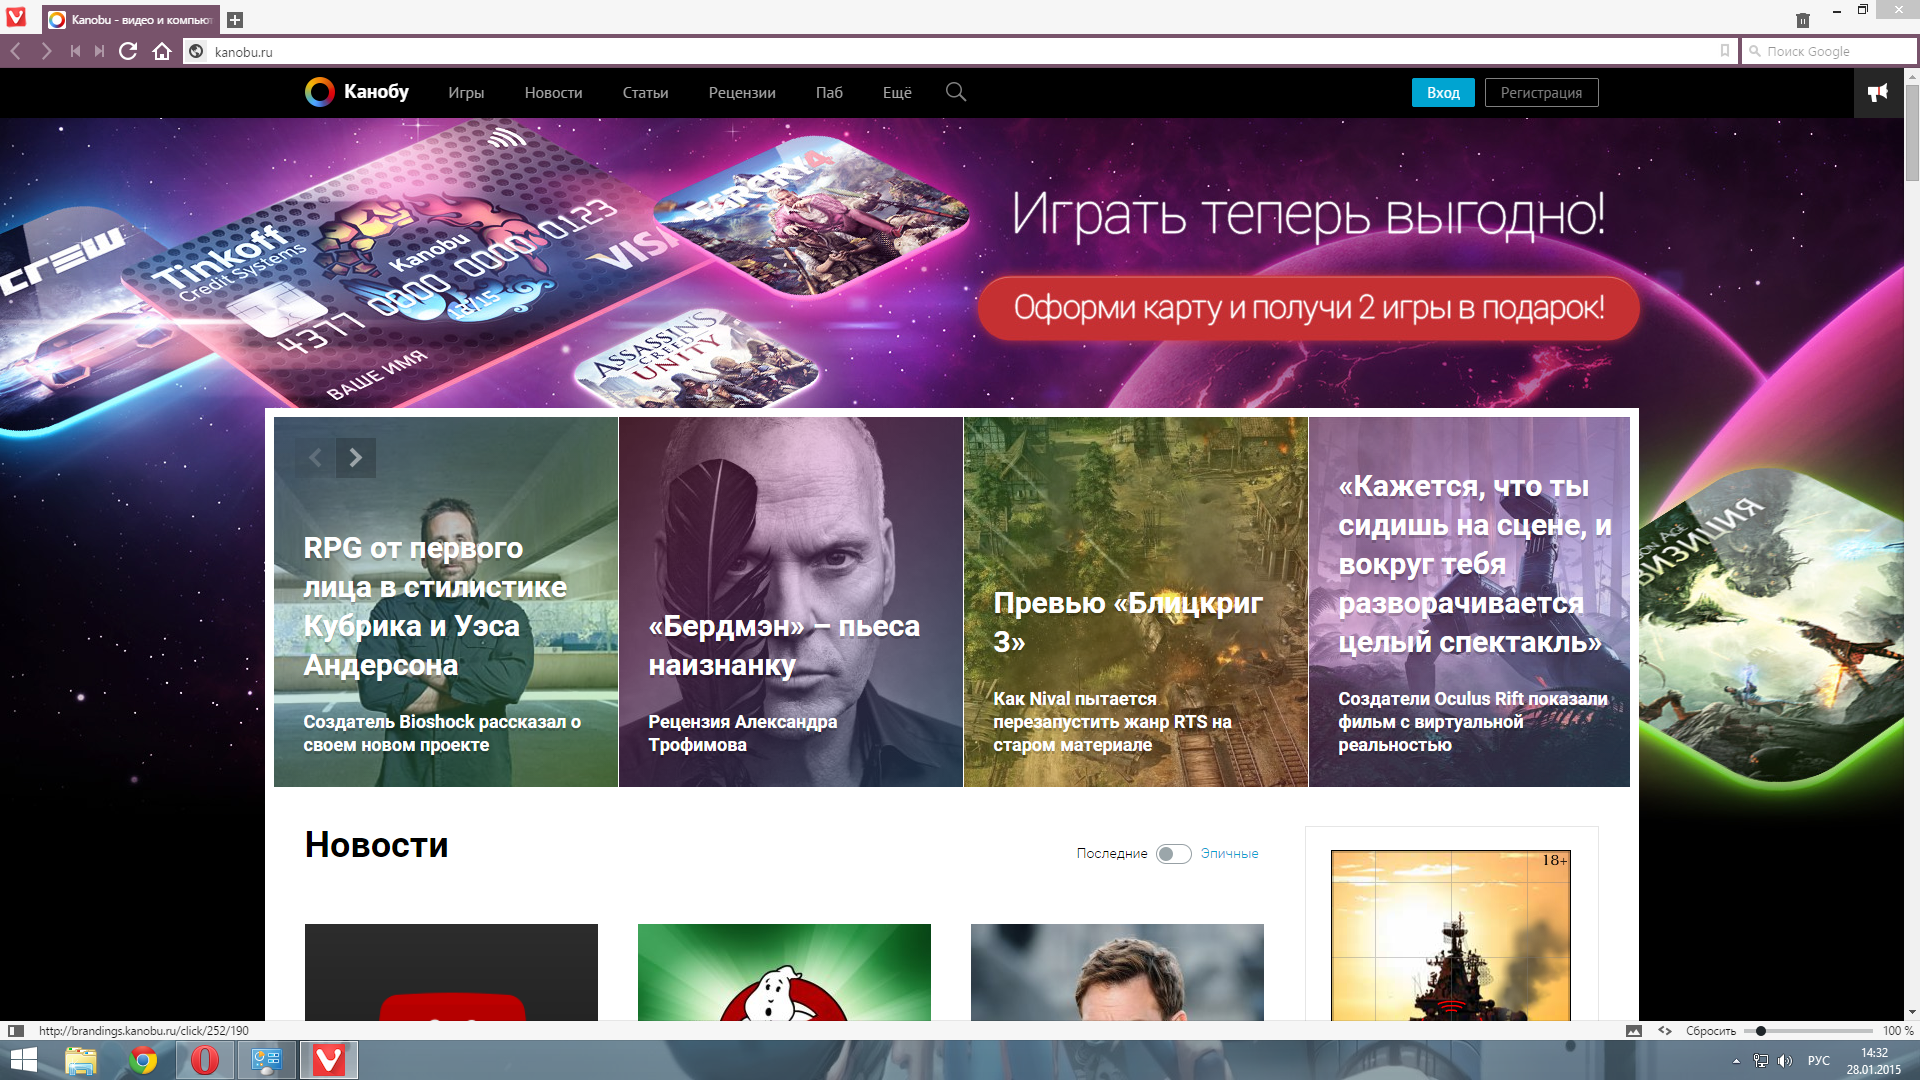This screenshot has height=1080, width=1920.
Task: Switch to Vivaldi taskbar button
Action: point(328,1060)
